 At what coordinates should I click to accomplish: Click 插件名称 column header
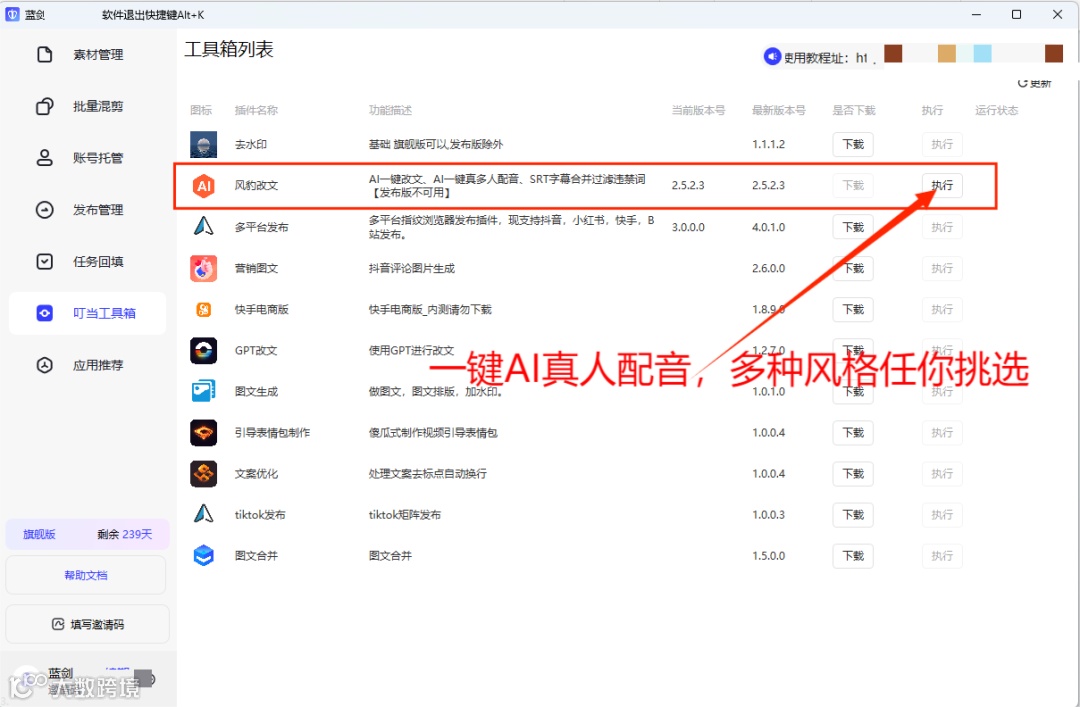[256, 110]
